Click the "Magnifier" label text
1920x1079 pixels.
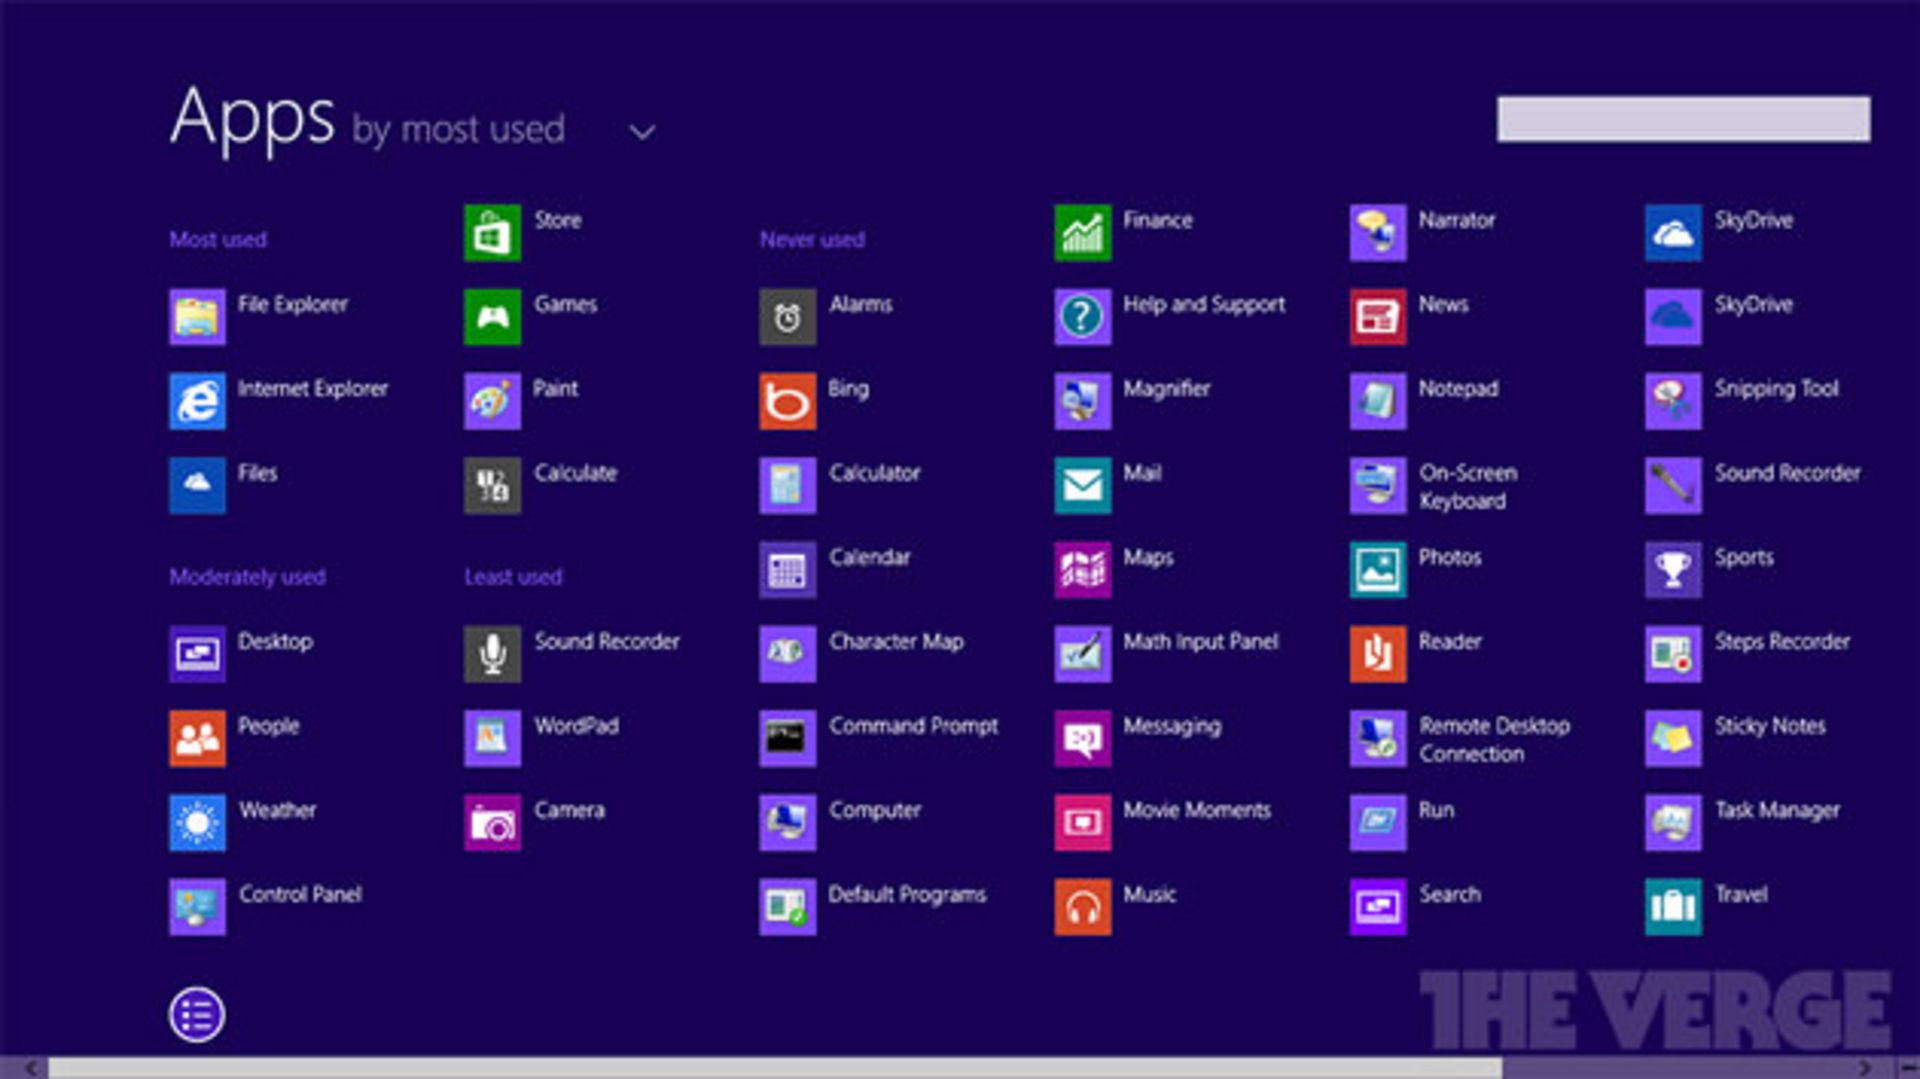[x=1167, y=389]
